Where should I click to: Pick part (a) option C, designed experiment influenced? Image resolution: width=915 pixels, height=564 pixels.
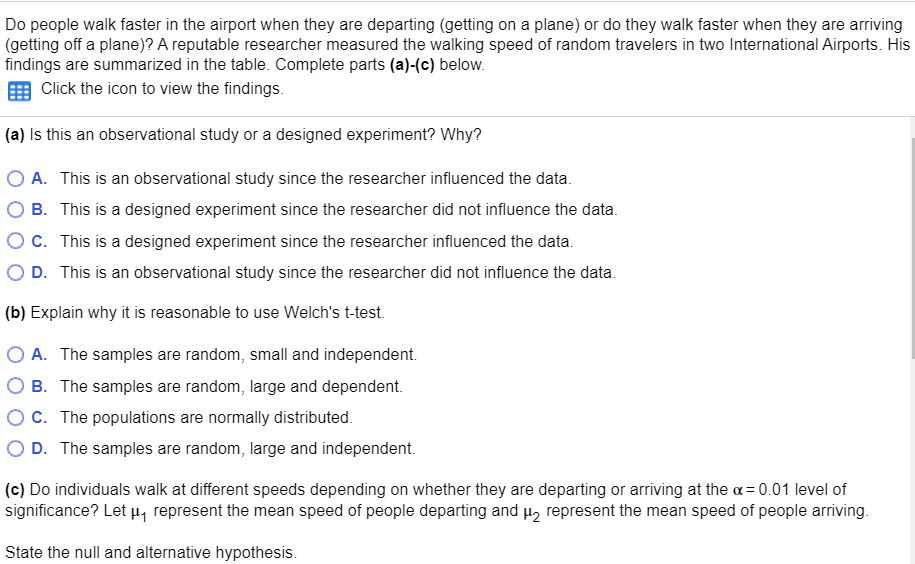click(16, 241)
